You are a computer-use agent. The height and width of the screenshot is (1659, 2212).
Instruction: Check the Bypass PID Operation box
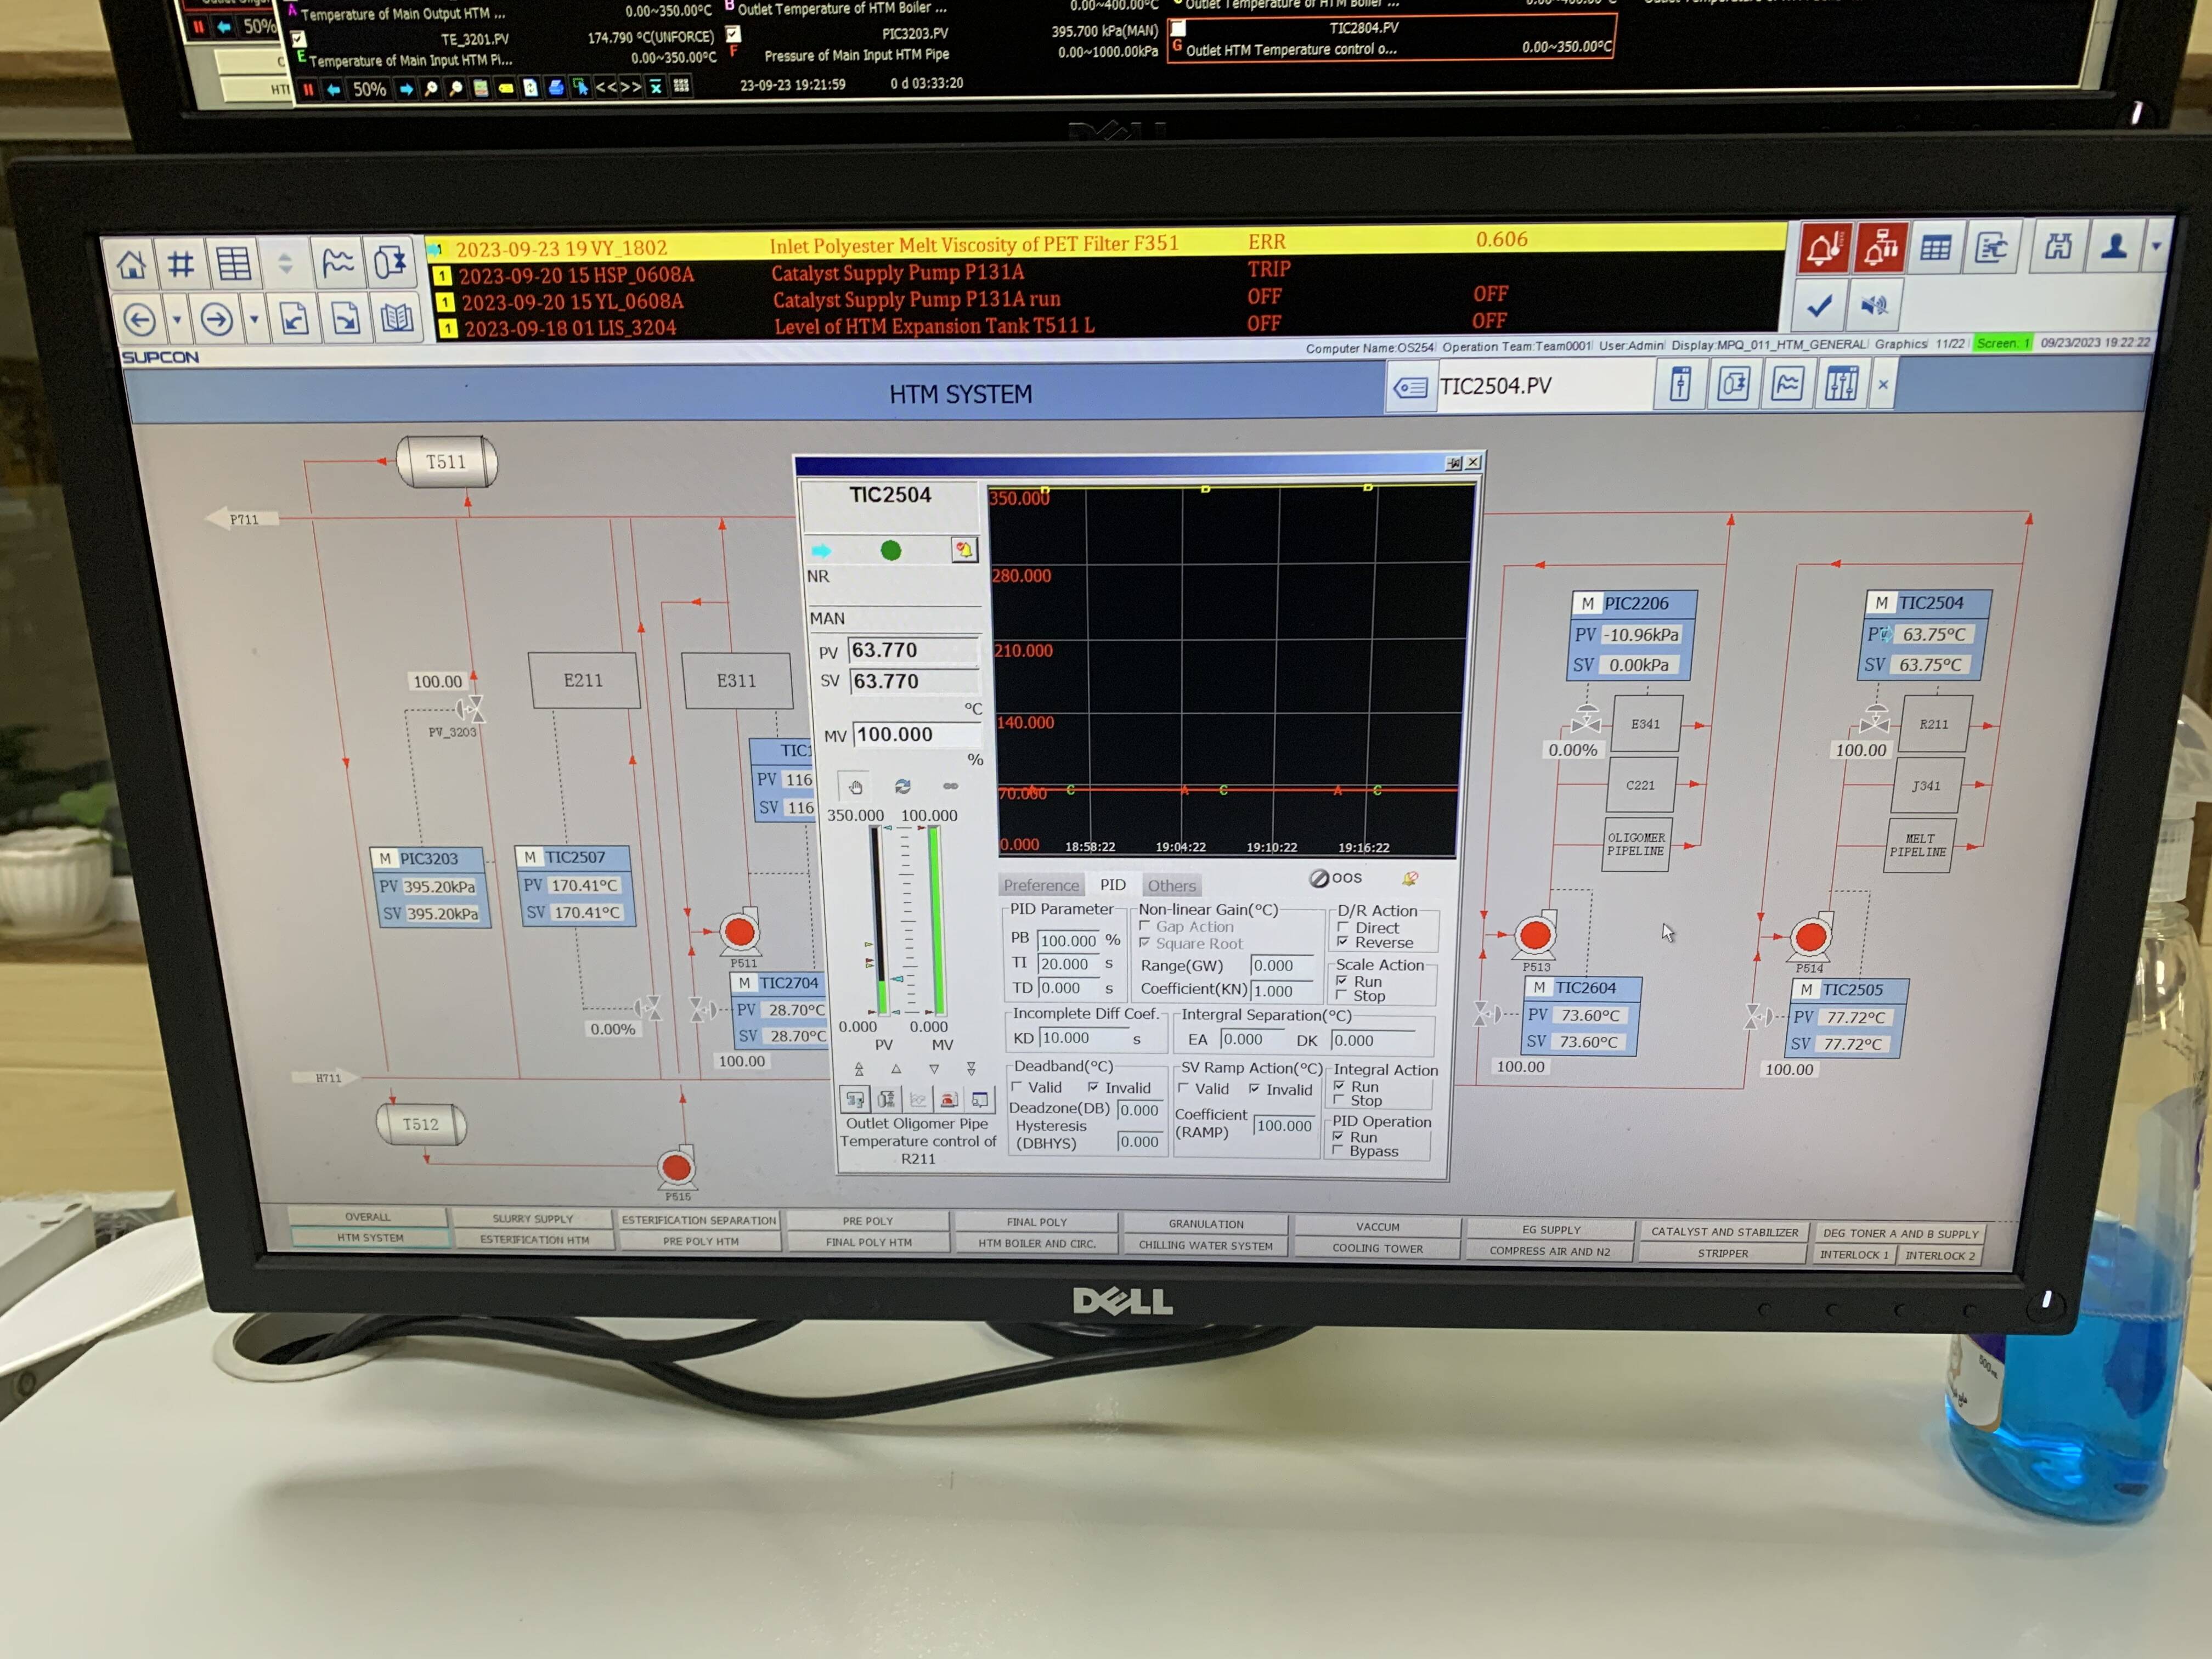[1338, 1151]
